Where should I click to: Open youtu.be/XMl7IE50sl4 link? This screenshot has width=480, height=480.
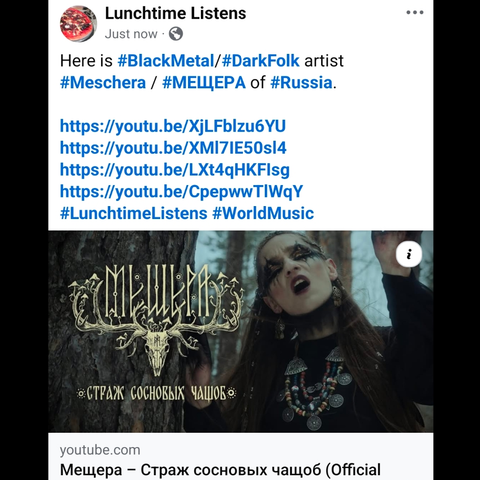pos(173,148)
